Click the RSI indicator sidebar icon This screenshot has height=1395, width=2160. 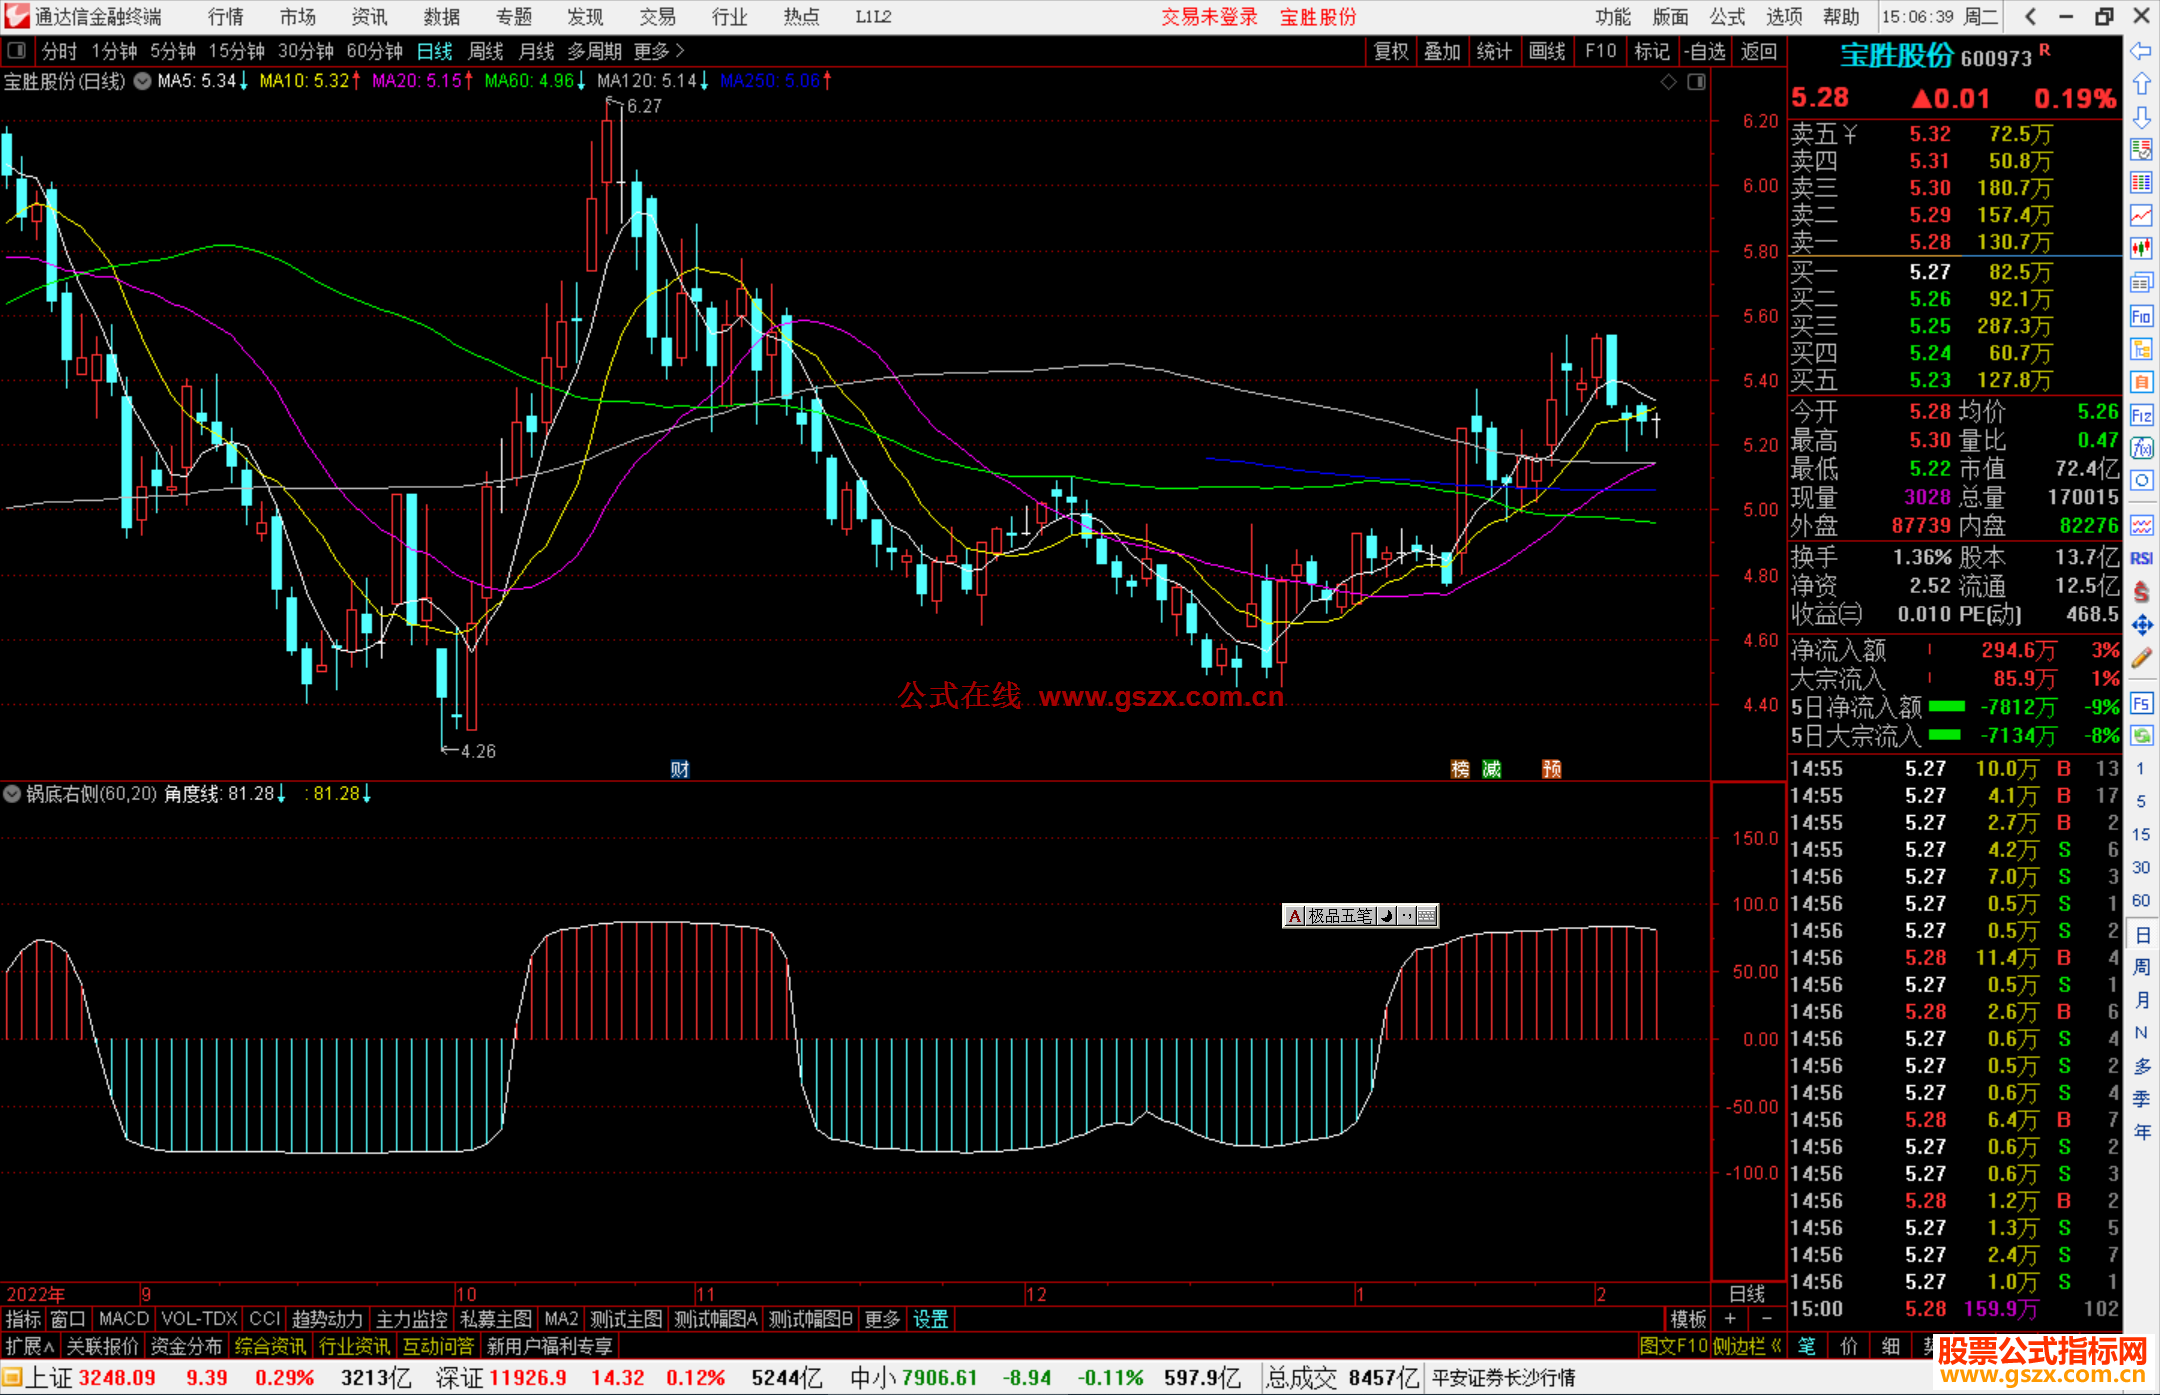tap(2141, 558)
